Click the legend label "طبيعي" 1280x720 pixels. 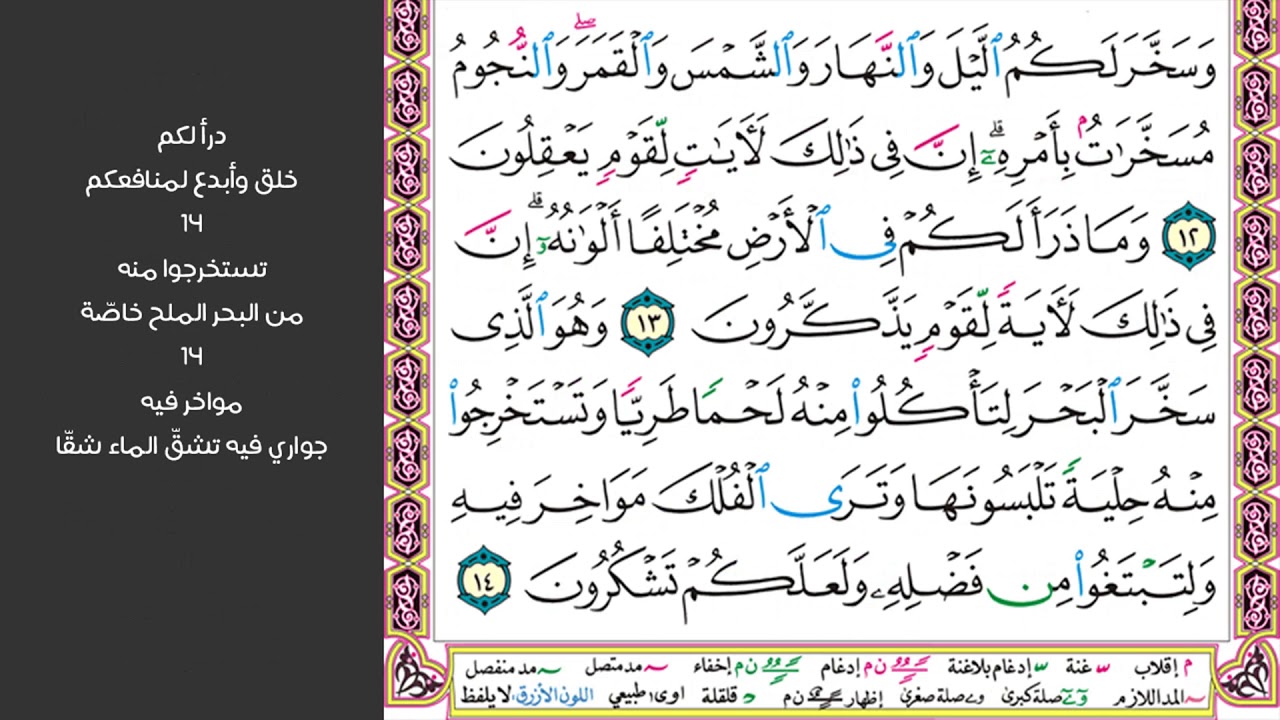click(x=626, y=697)
